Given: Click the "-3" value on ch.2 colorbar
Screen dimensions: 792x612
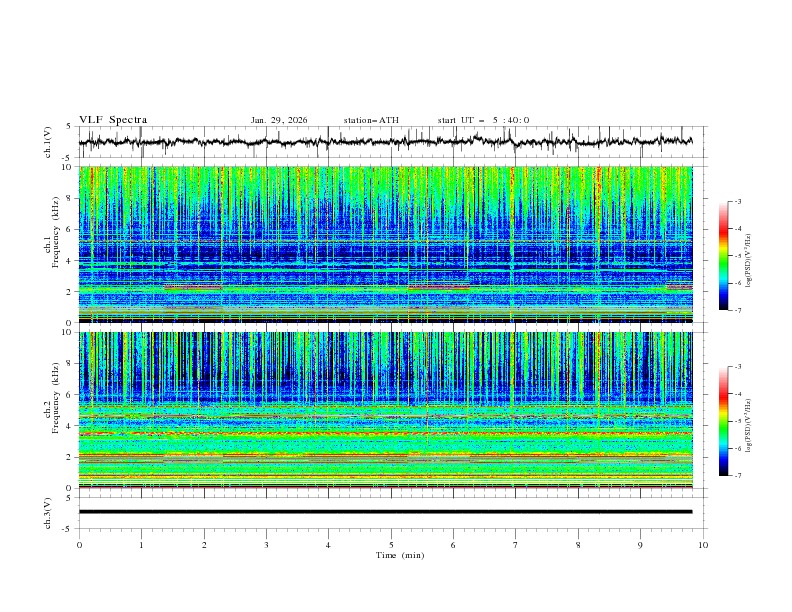Looking at the screenshot, I should pyautogui.click(x=738, y=367).
